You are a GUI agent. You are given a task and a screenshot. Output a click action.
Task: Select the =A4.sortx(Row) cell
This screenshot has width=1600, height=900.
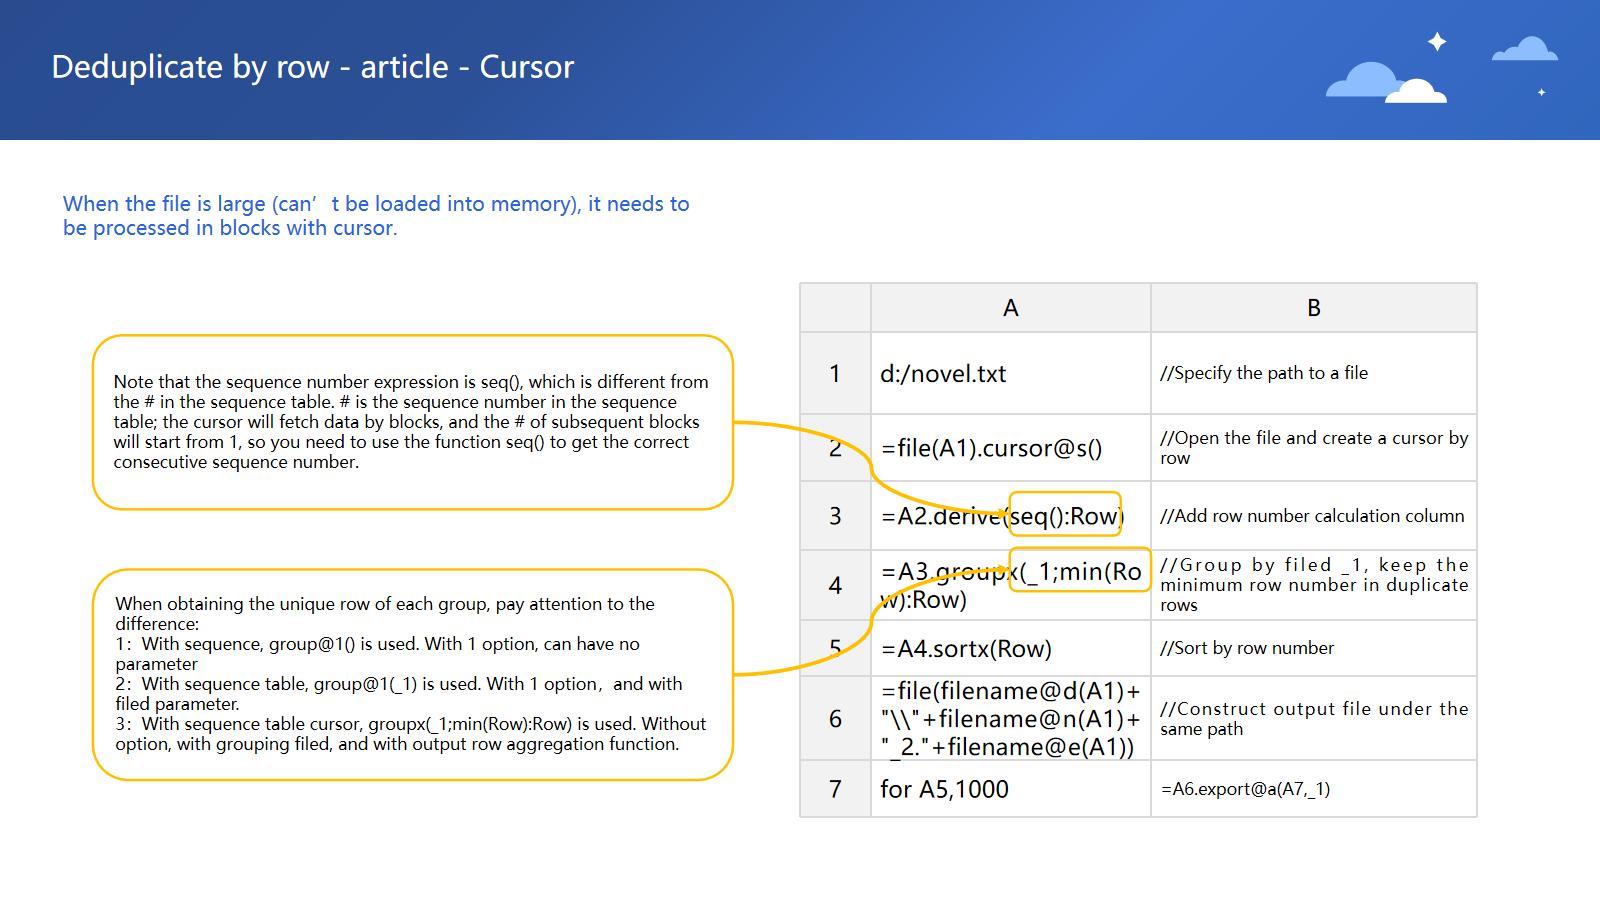coord(966,649)
